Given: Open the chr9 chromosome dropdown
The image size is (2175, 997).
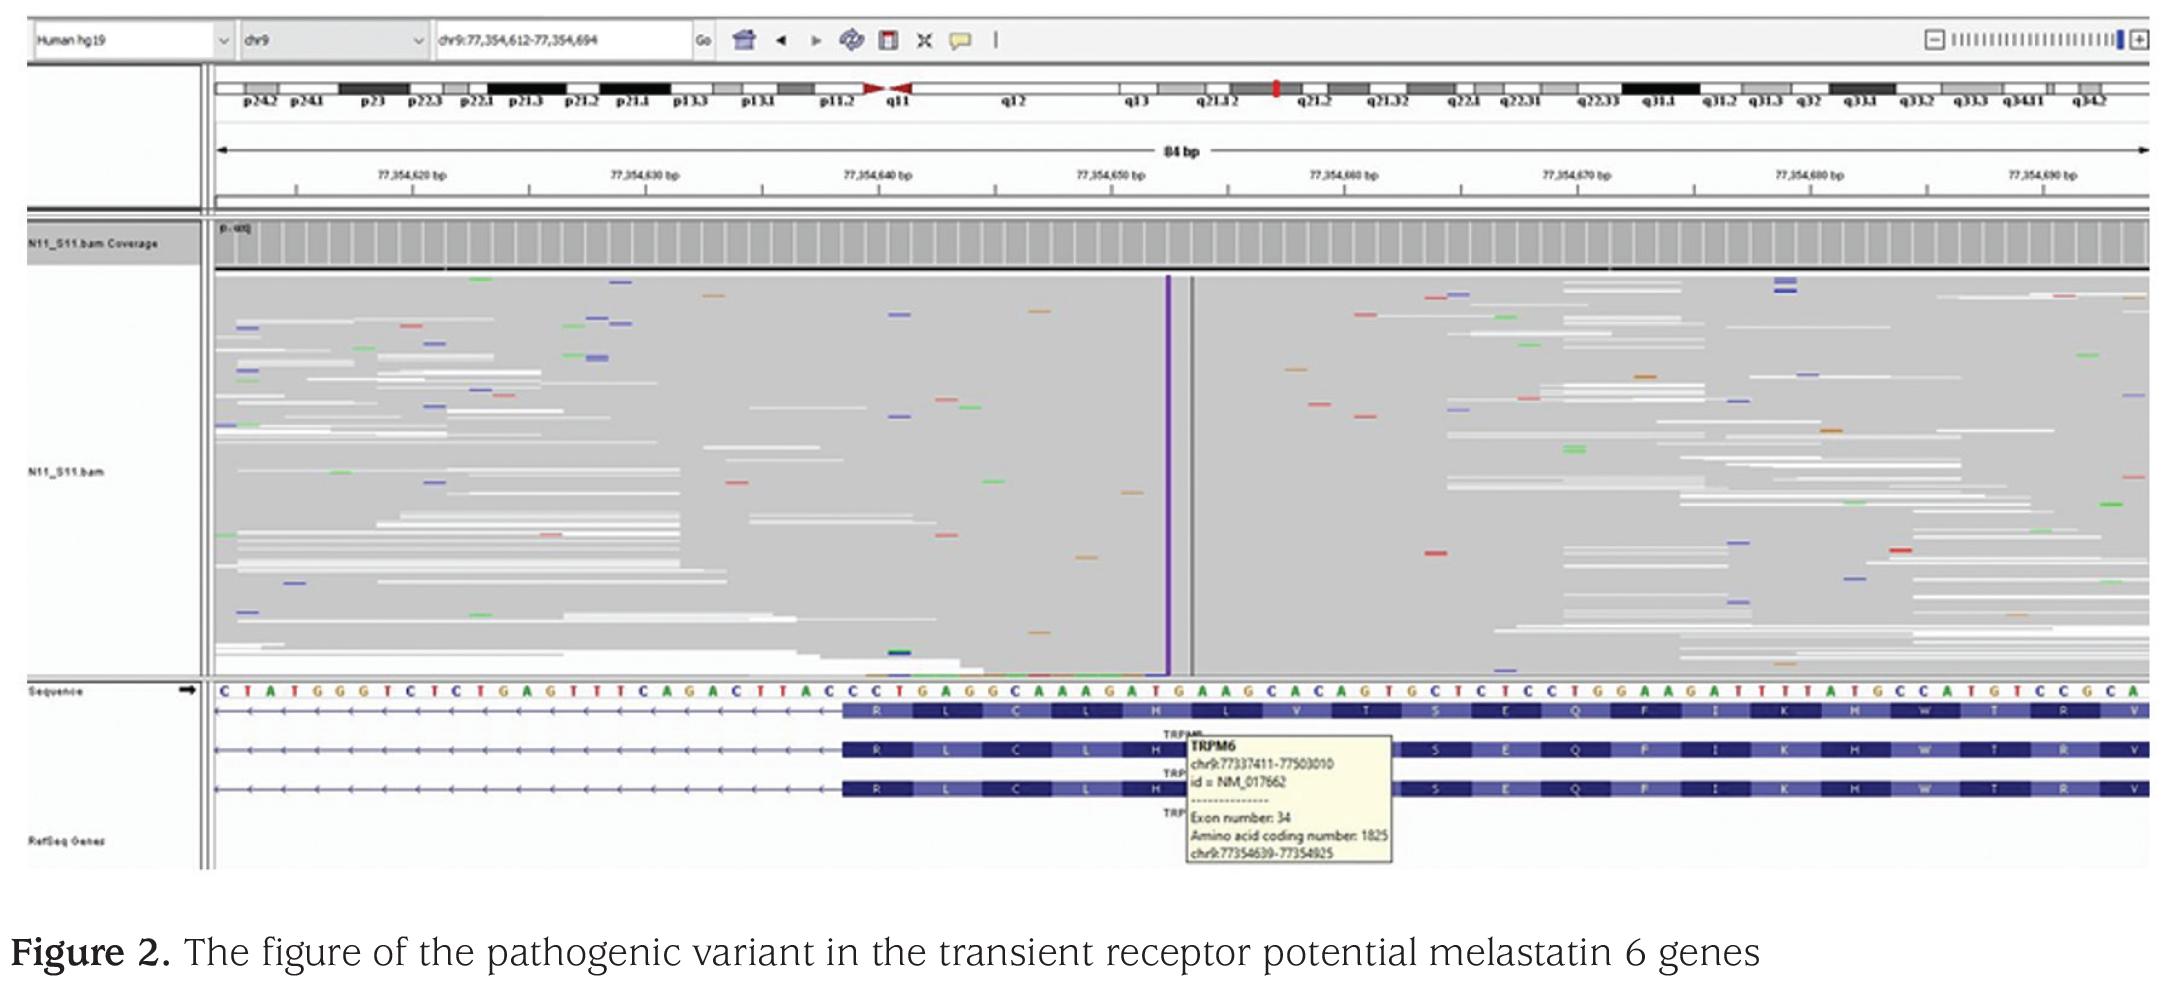Looking at the screenshot, I should point(334,40).
